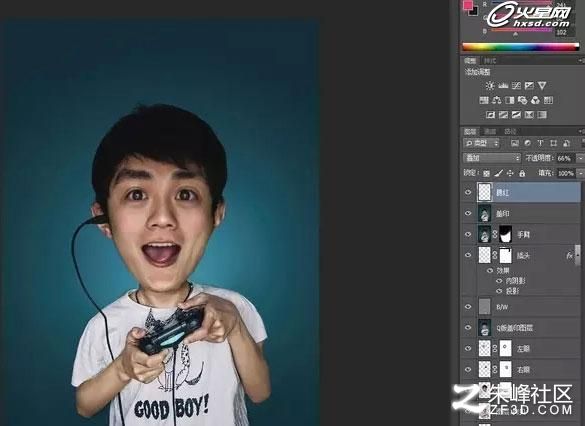Screen dimensions: 585x426
Task: Click the fx badge on the layer
Action: pyautogui.click(x=569, y=256)
